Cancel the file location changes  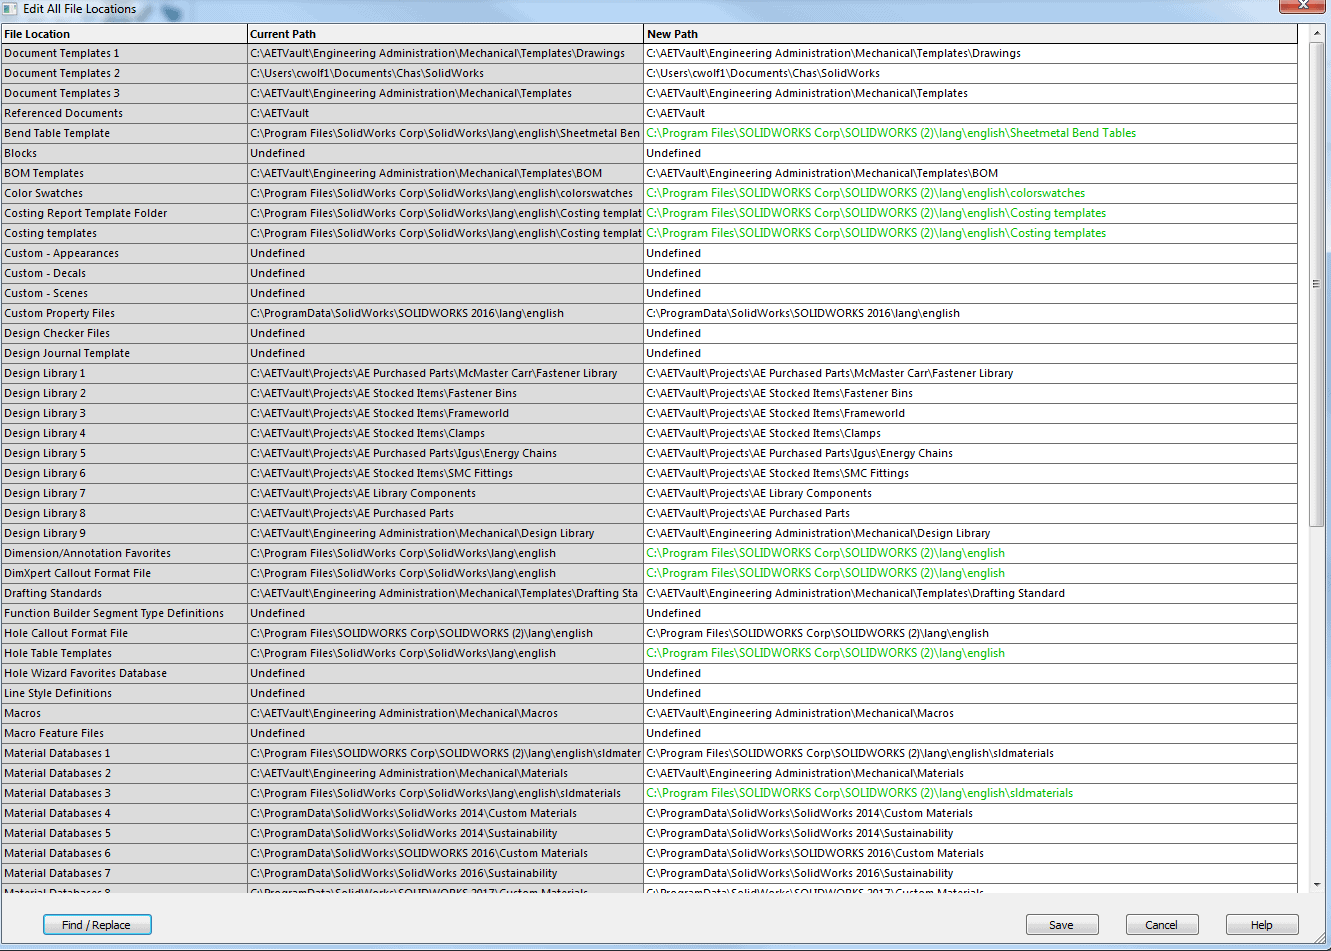1162,924
